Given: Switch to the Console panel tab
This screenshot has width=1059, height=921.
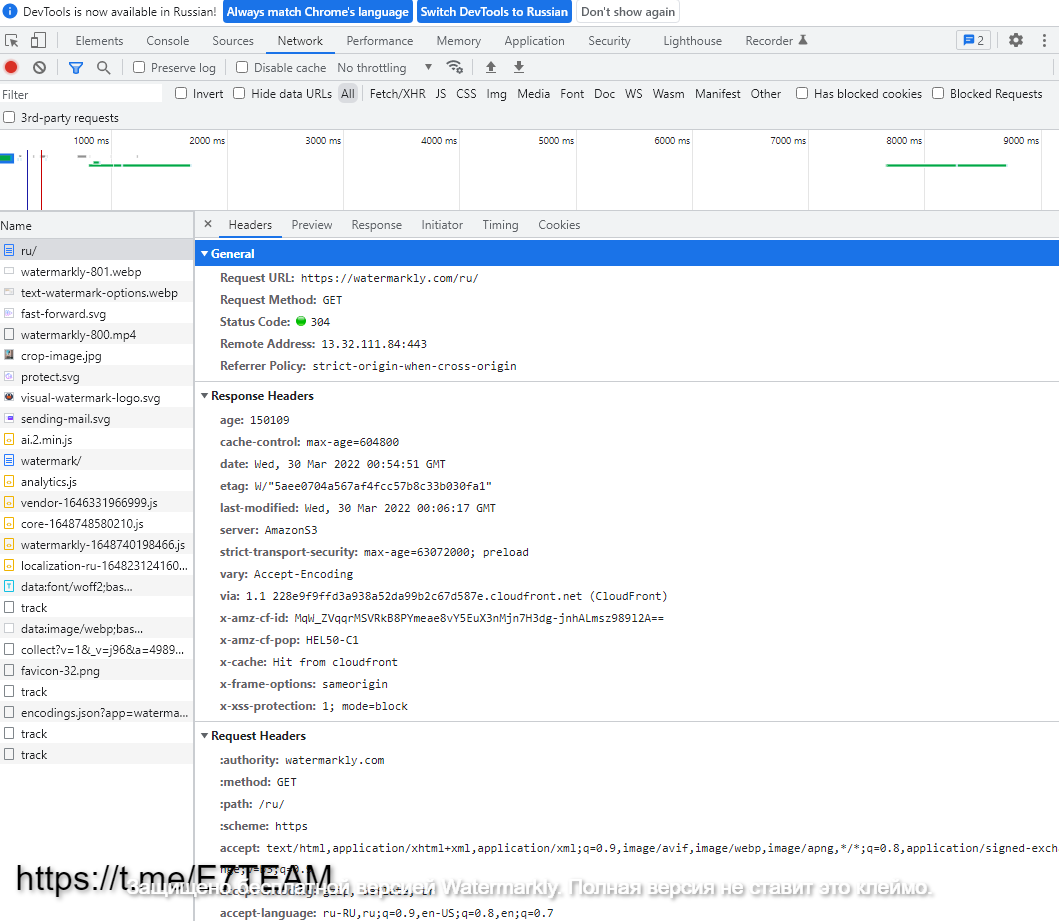Looking at the screenshot, I should pos(167,41).
